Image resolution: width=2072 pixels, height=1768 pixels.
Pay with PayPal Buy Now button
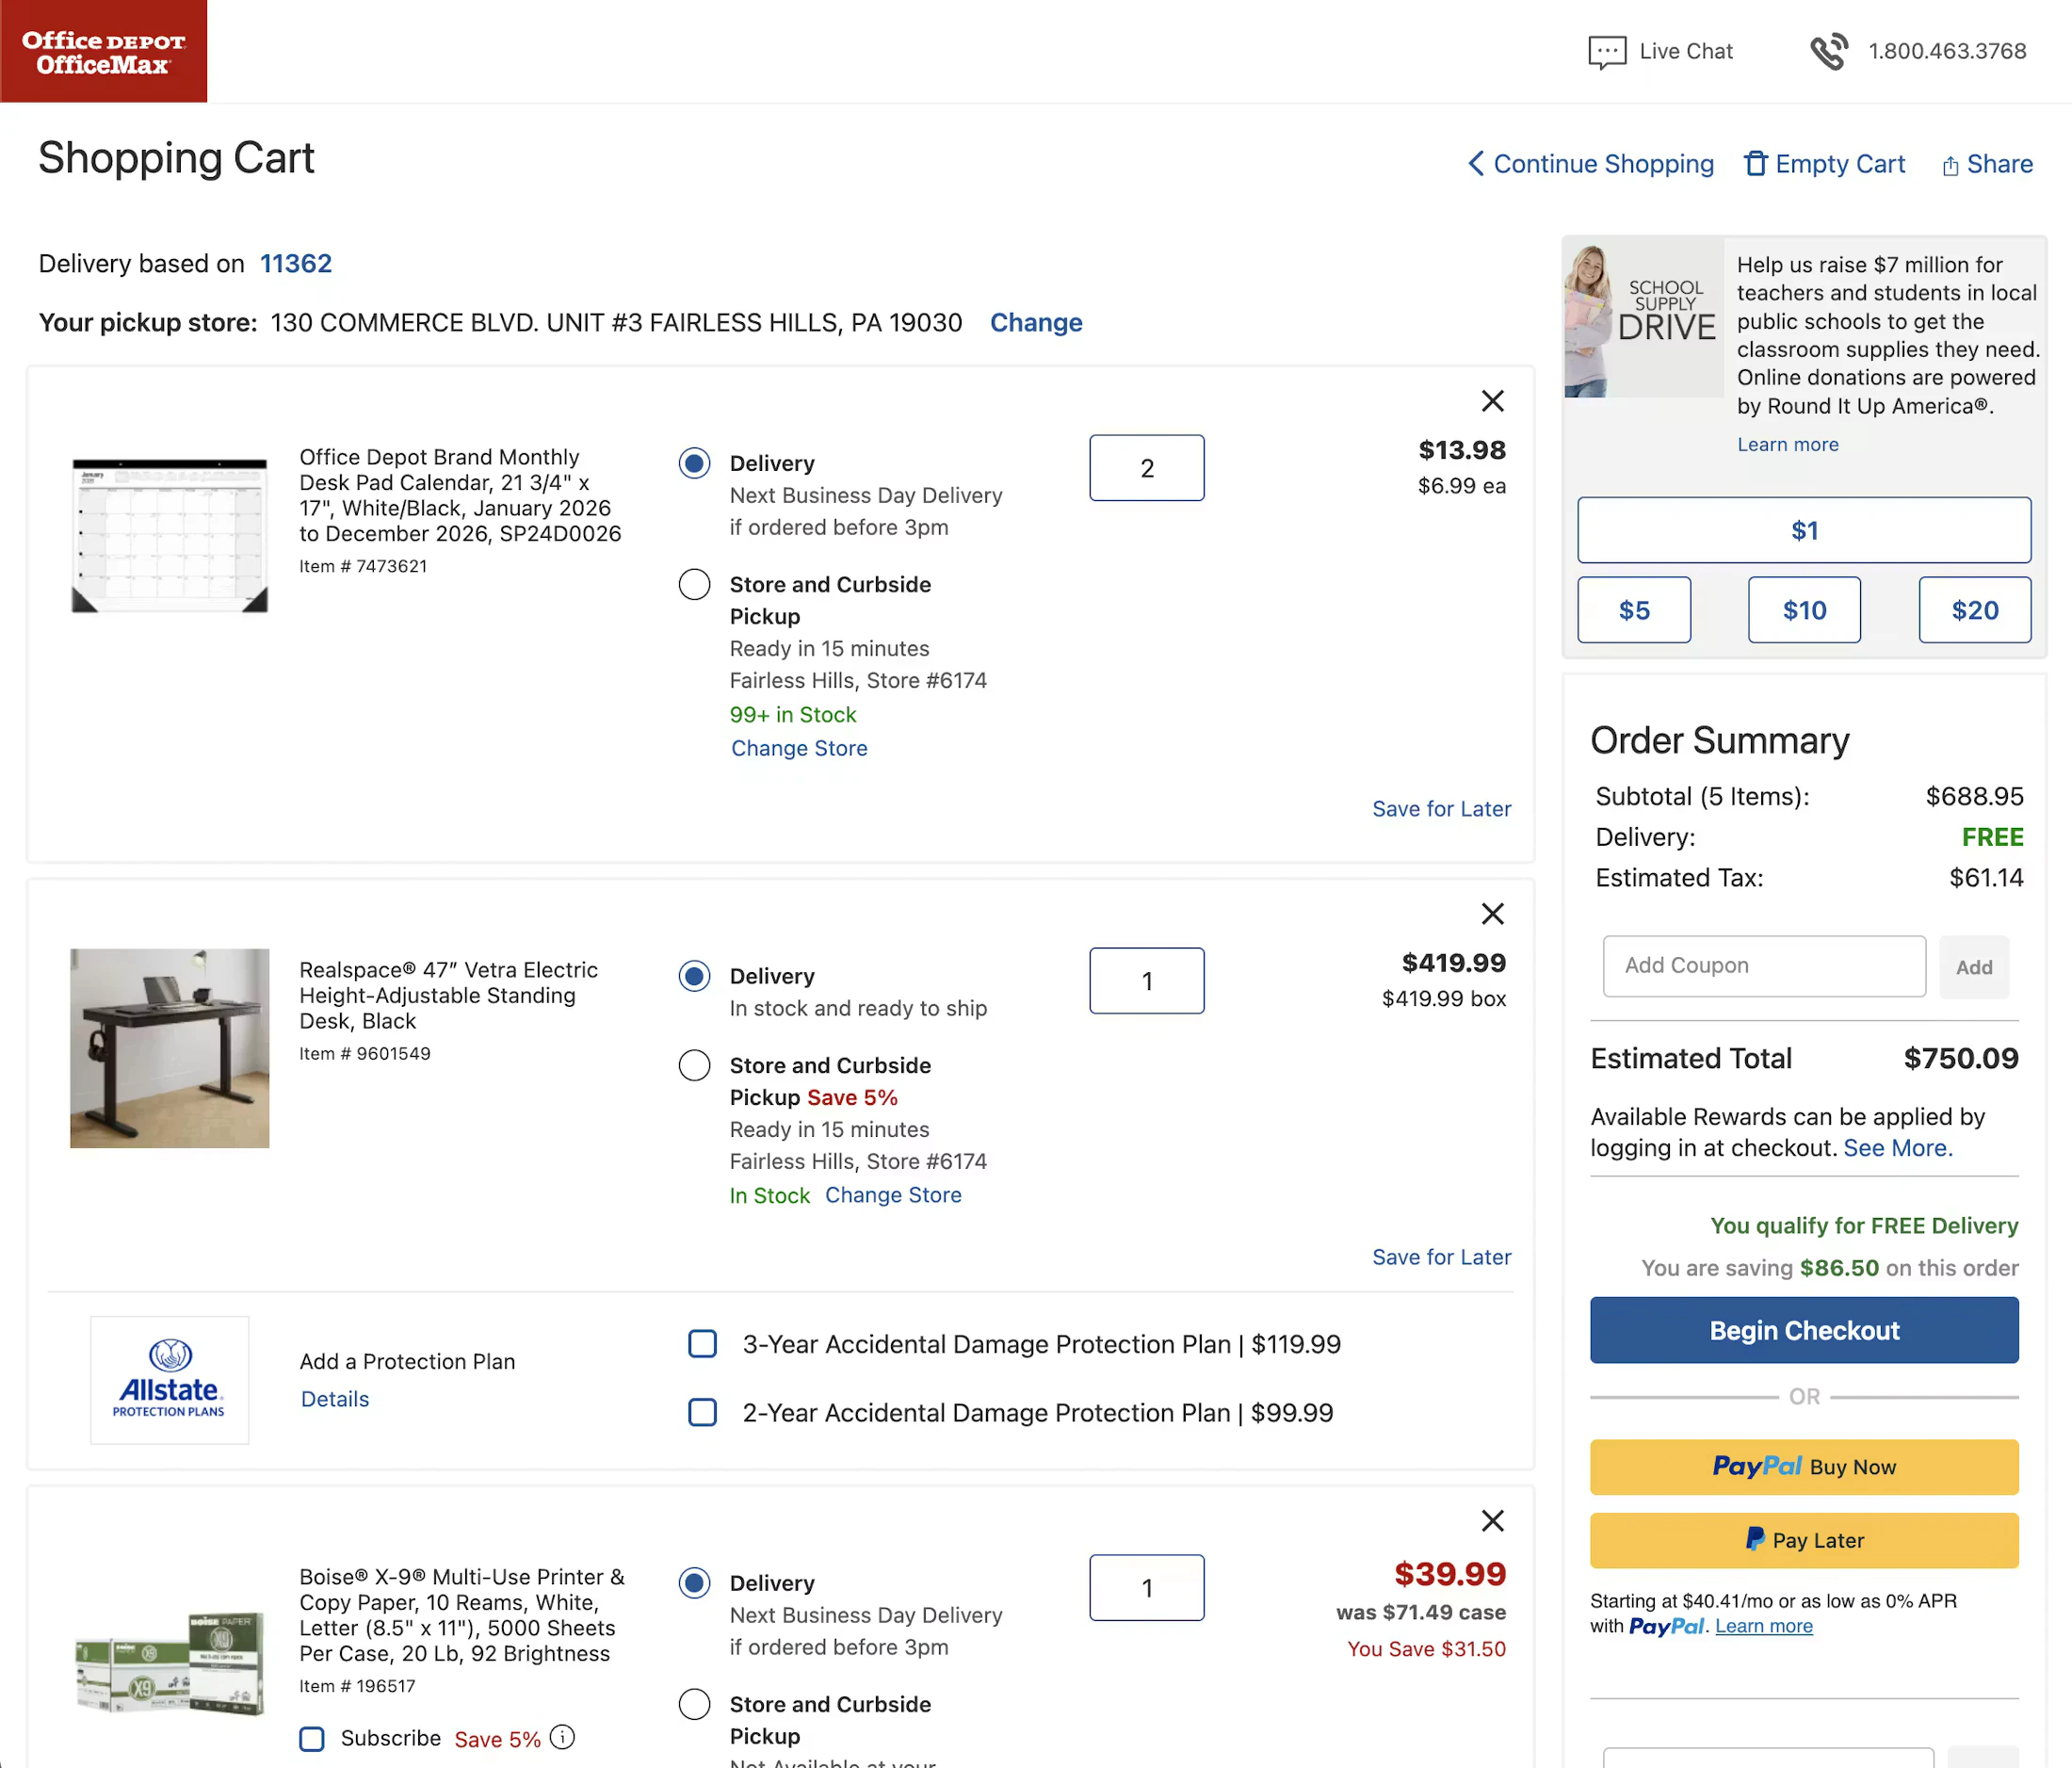[1803, 1466]
